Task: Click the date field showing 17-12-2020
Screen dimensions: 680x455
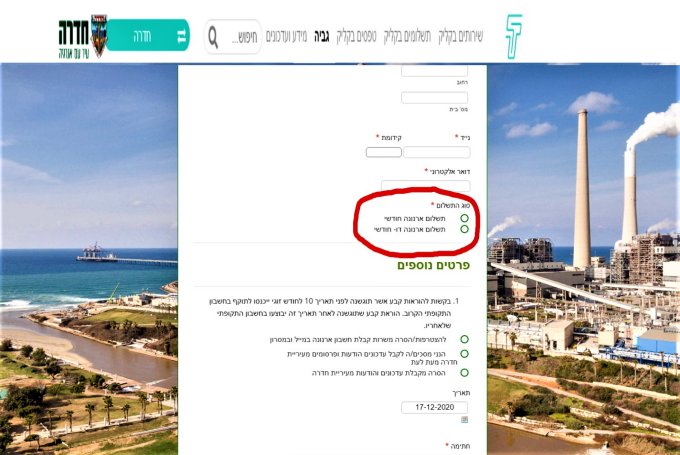Action: (x=435, y=407)
